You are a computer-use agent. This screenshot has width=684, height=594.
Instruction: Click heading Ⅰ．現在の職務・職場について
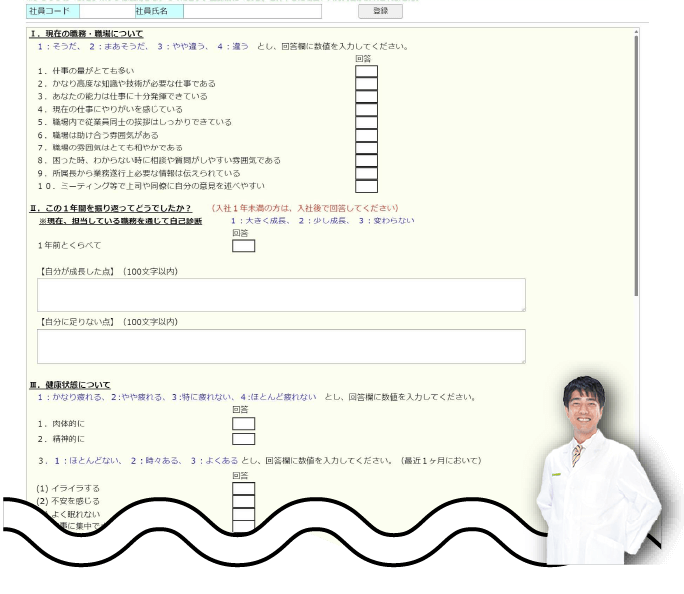pyautogui.click(x=86, y=34)
